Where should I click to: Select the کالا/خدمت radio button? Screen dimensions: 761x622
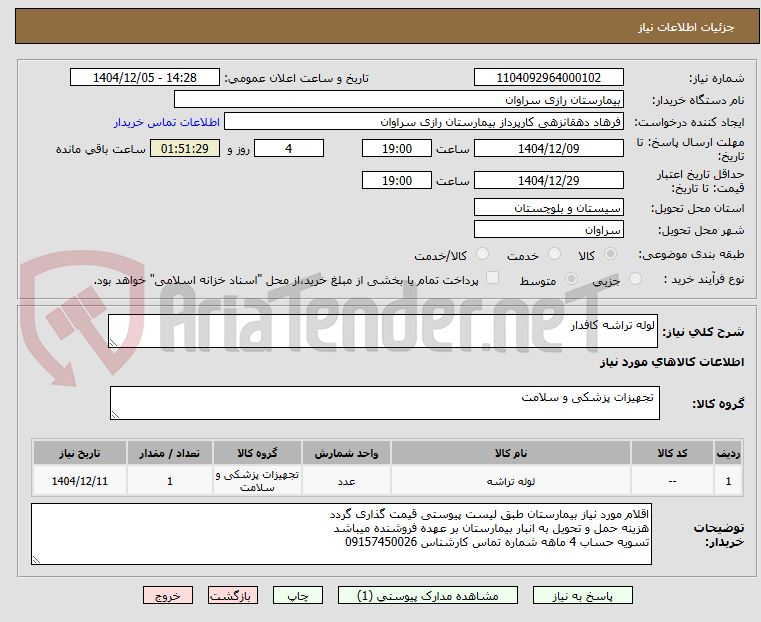tap(482, 254)
